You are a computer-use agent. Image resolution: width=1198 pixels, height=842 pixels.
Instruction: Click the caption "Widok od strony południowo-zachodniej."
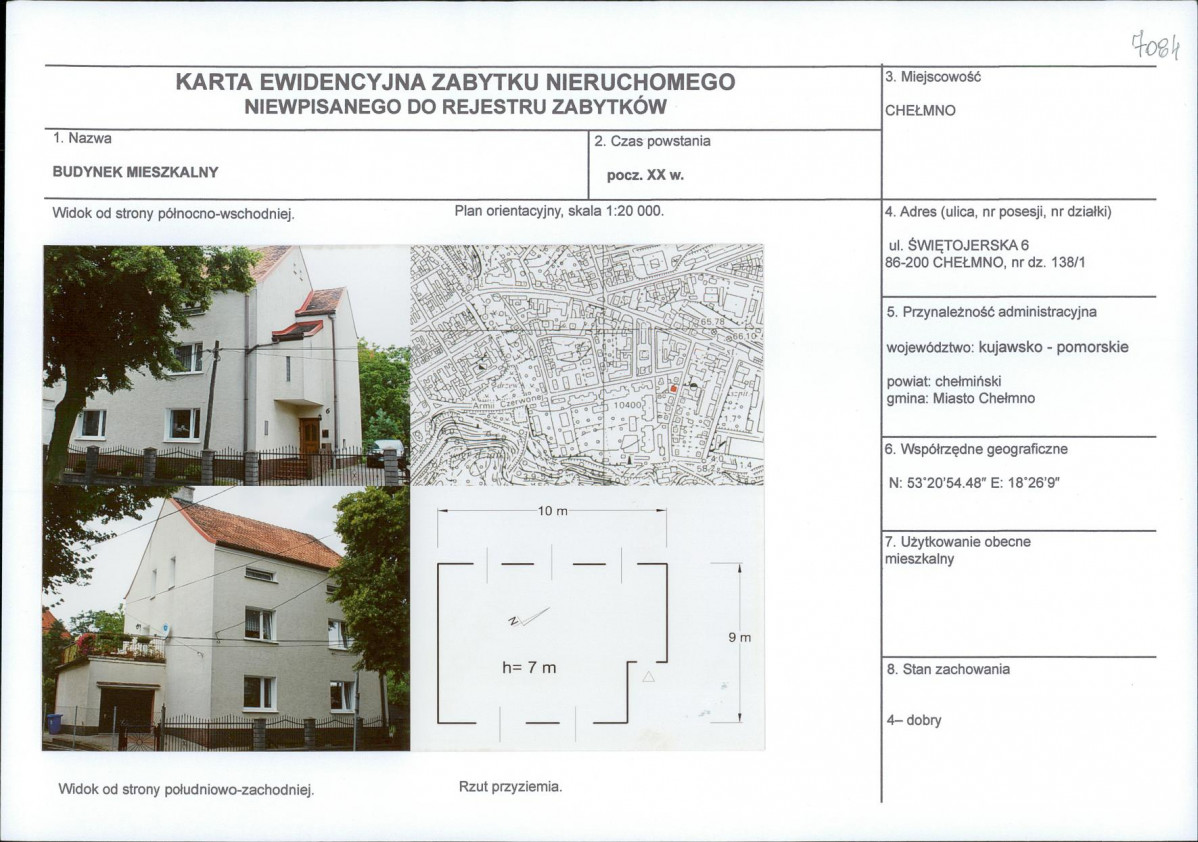click(x=186, y=789)
